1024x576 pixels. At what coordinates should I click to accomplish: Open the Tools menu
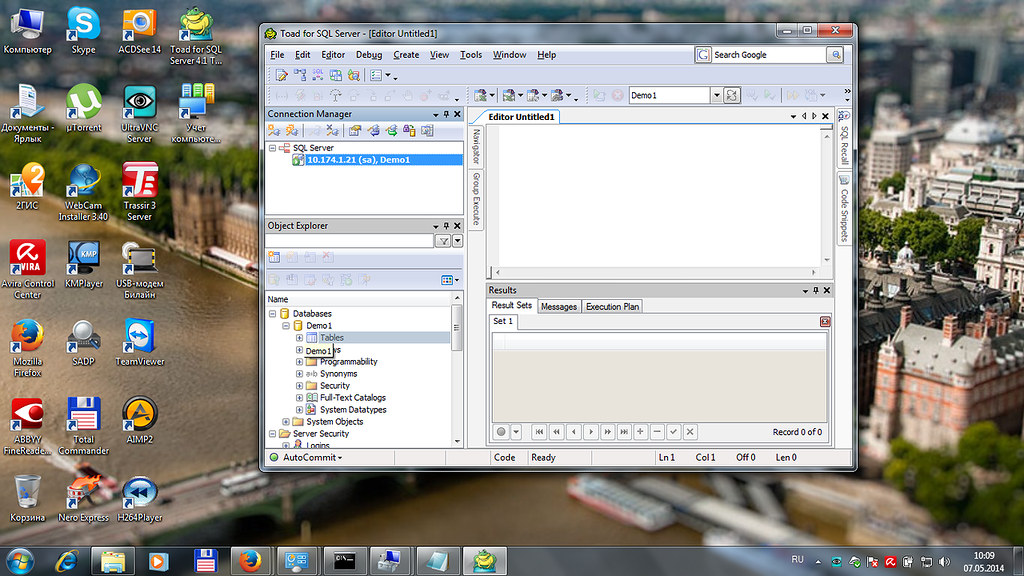coord(470,55)
